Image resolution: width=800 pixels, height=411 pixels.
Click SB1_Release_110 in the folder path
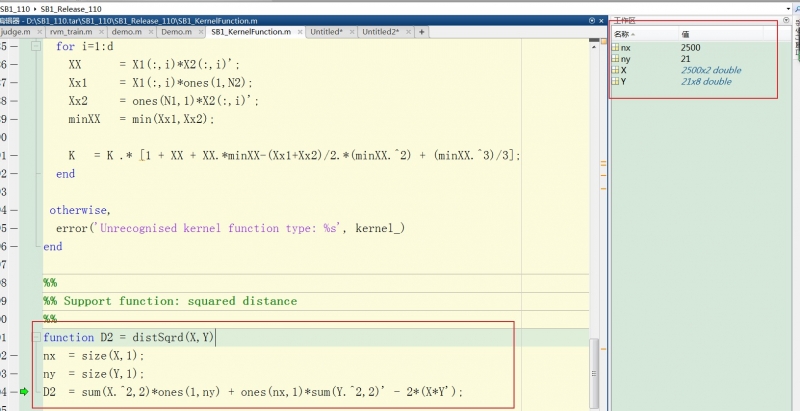71,8
